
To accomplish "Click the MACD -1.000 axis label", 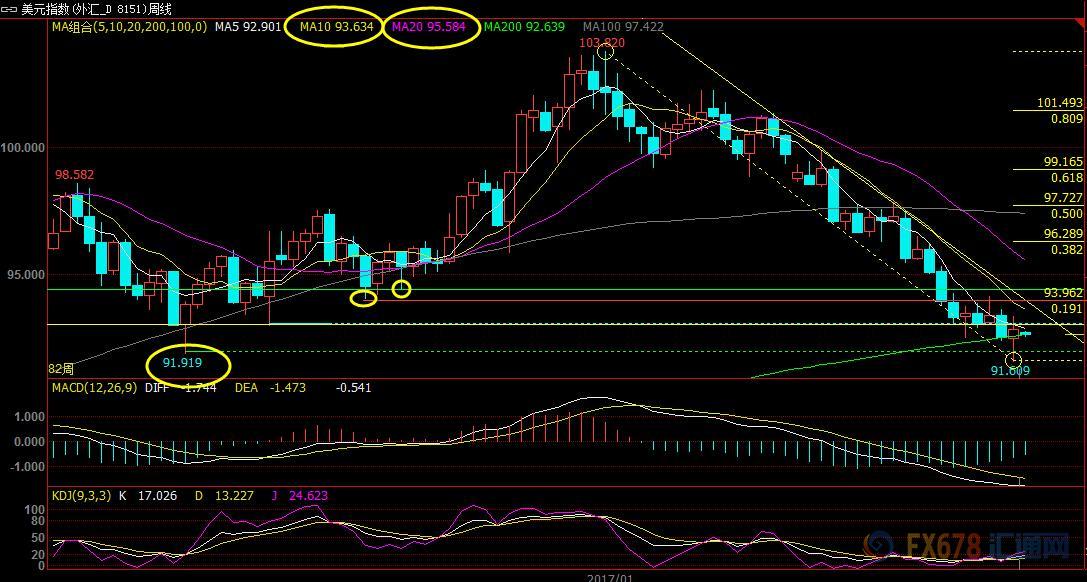I will pos(27,466).
